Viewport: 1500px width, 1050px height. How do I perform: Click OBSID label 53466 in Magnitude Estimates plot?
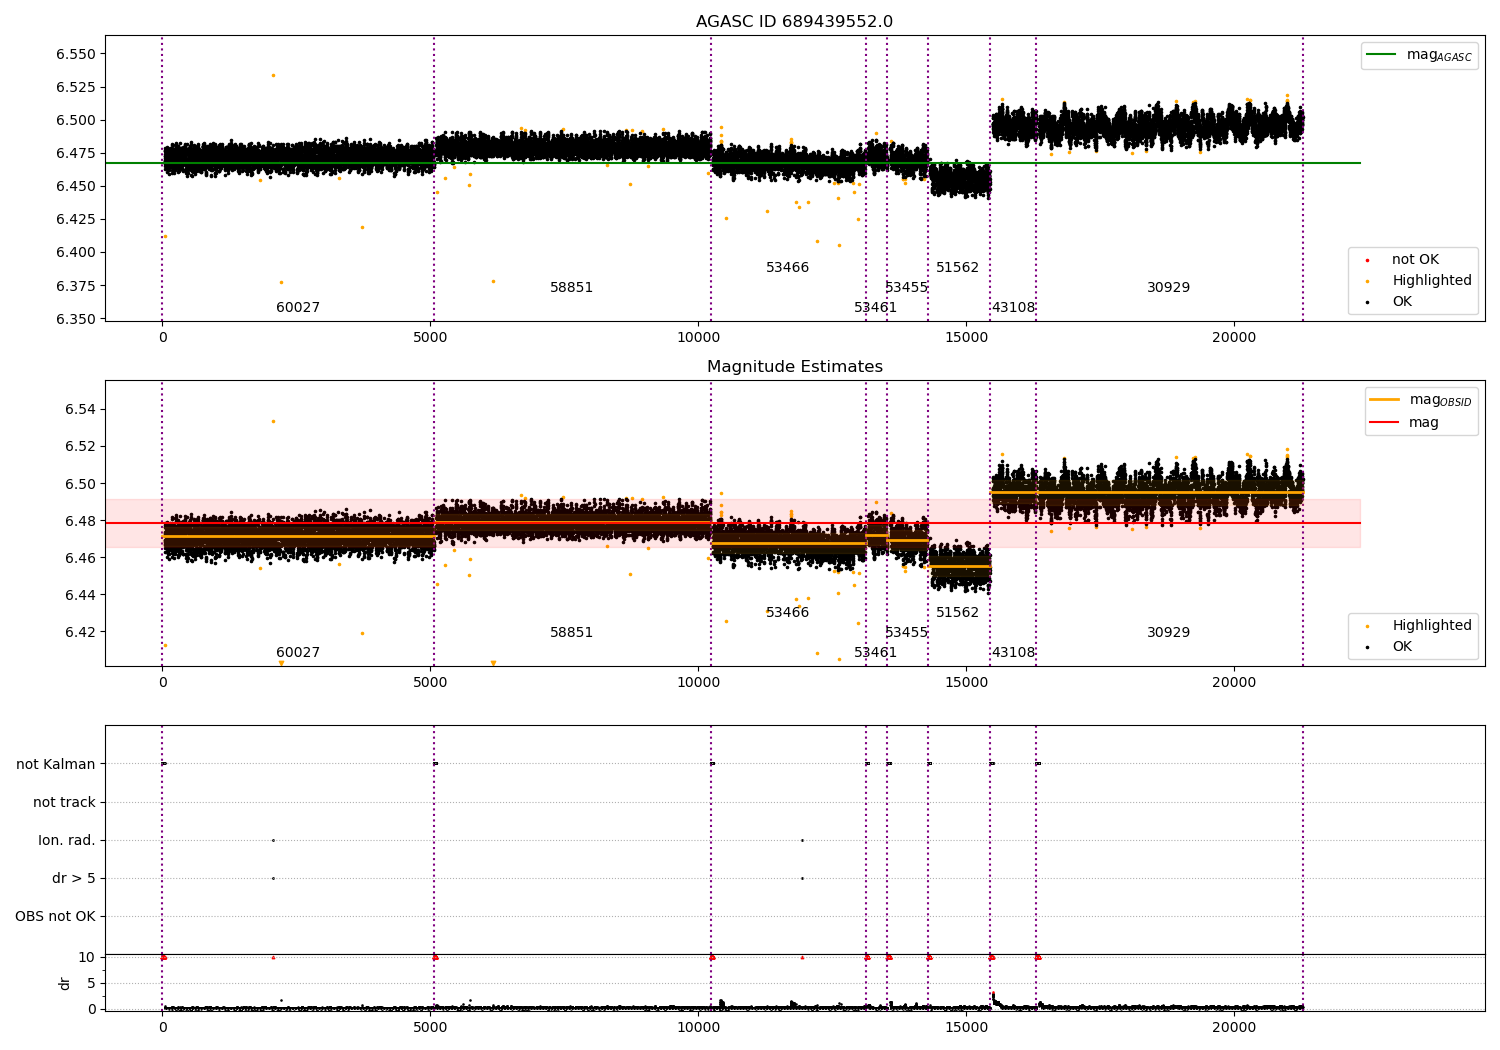[x=787, y=613]
